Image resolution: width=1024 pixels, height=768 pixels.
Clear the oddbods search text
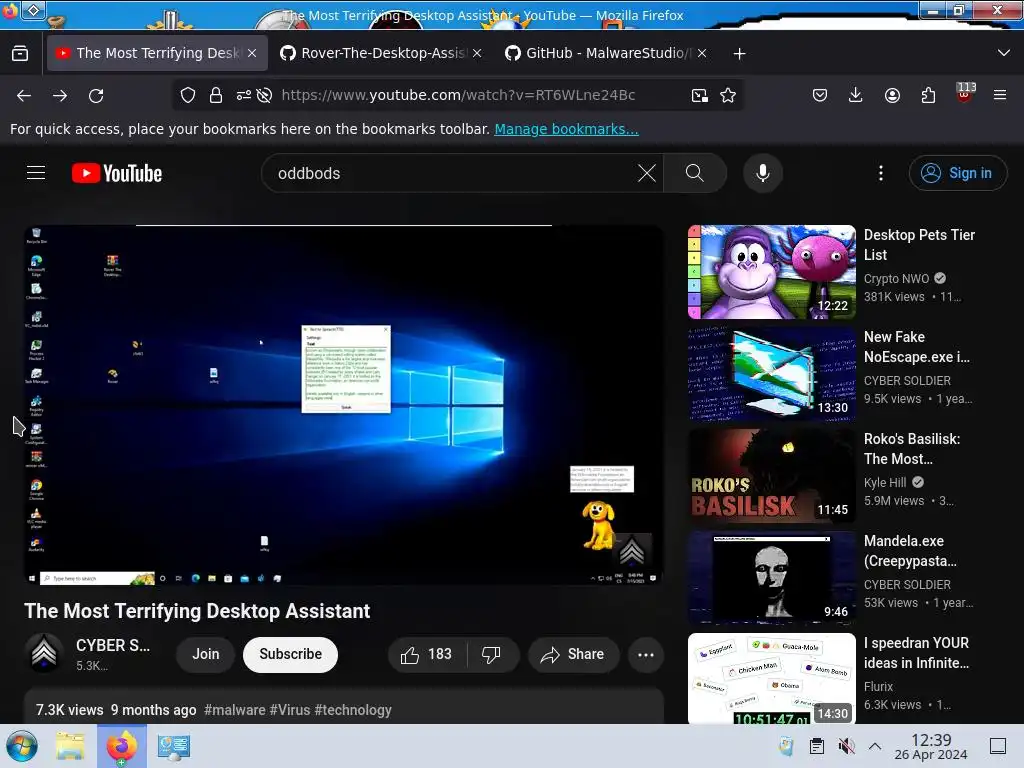(647, 173)
